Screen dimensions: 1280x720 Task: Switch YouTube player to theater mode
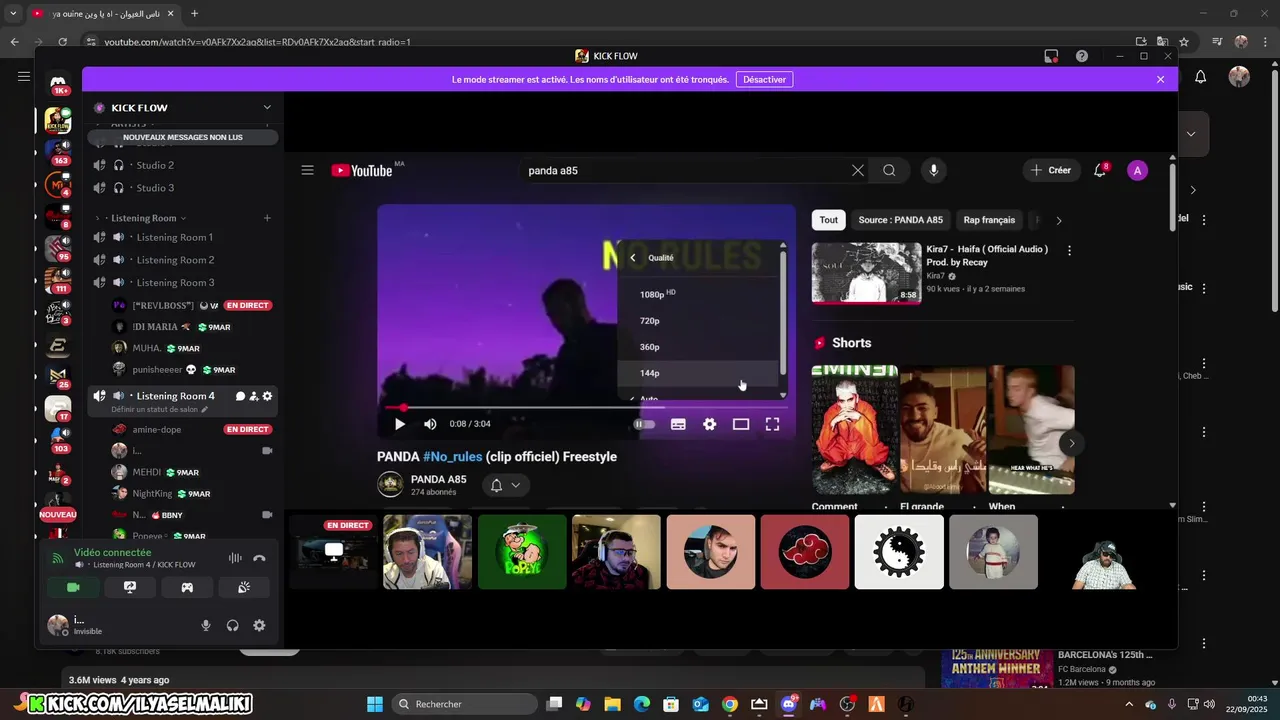tap(741, 424)
